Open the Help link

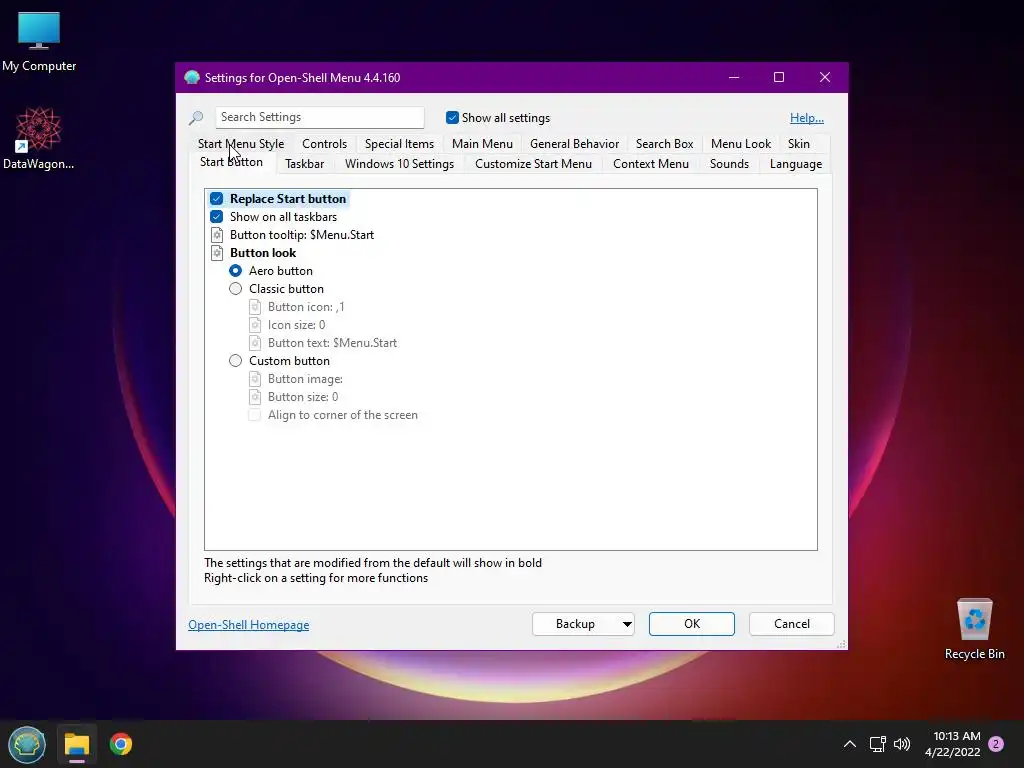(x=807, y=118)
